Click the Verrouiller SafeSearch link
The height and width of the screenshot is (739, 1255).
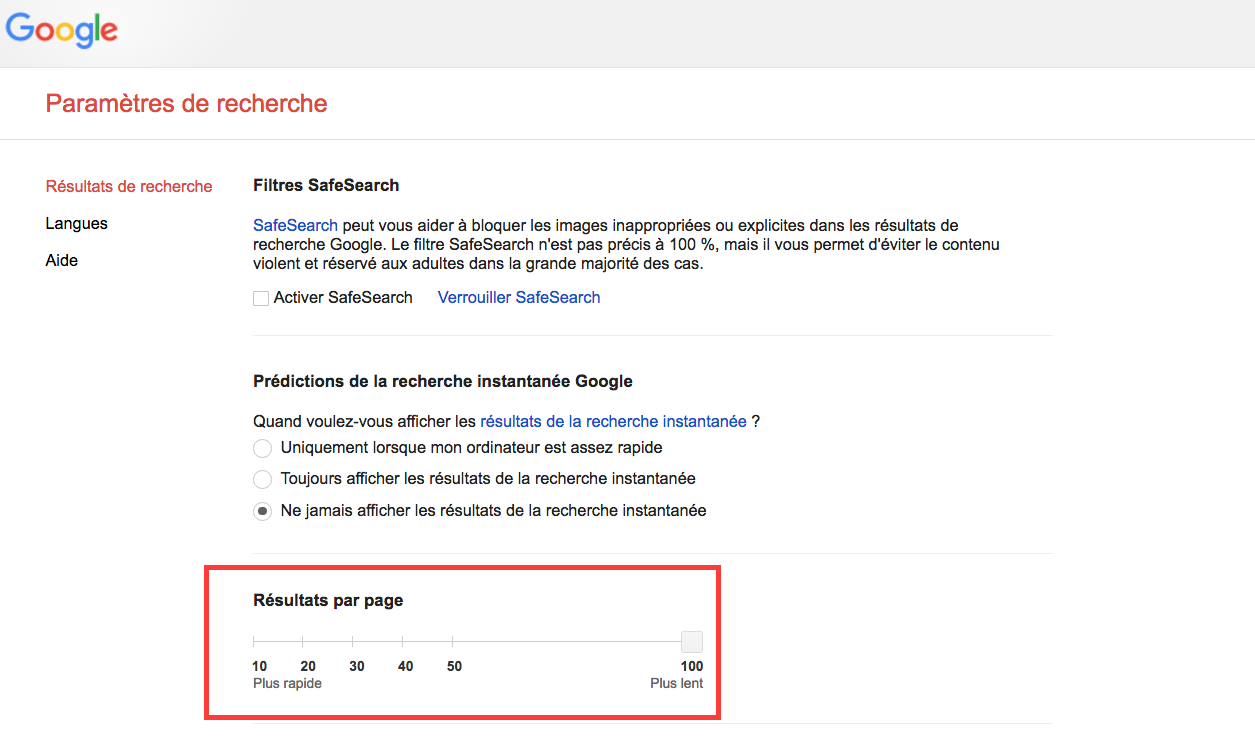[x=519, y=297]
